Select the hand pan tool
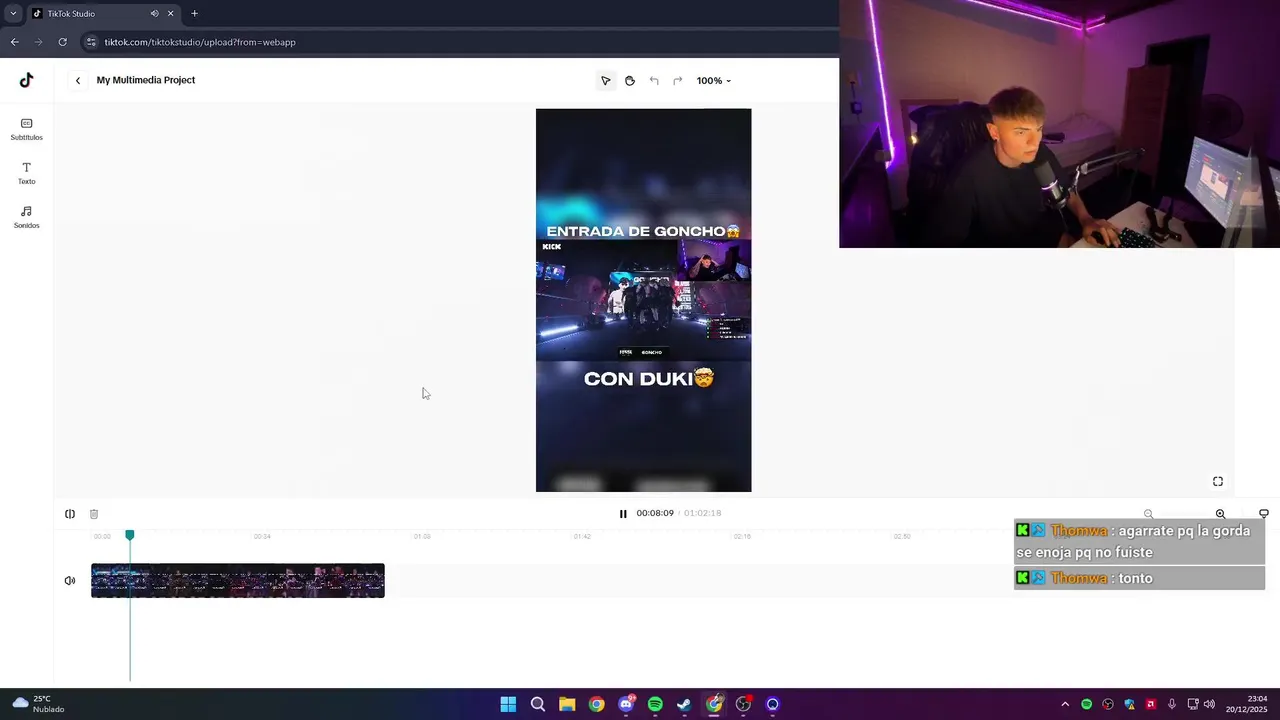This screenshot has height=720, width=1280. coord(629,80)
